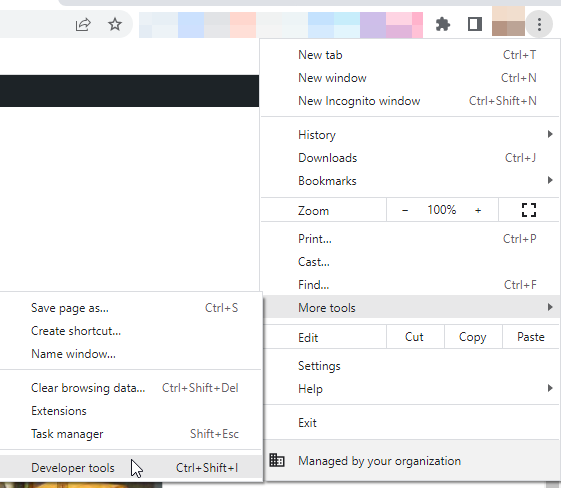Zoom out with the minus button
The height and width of the screenshot is (488, 561).
point(405,210)
